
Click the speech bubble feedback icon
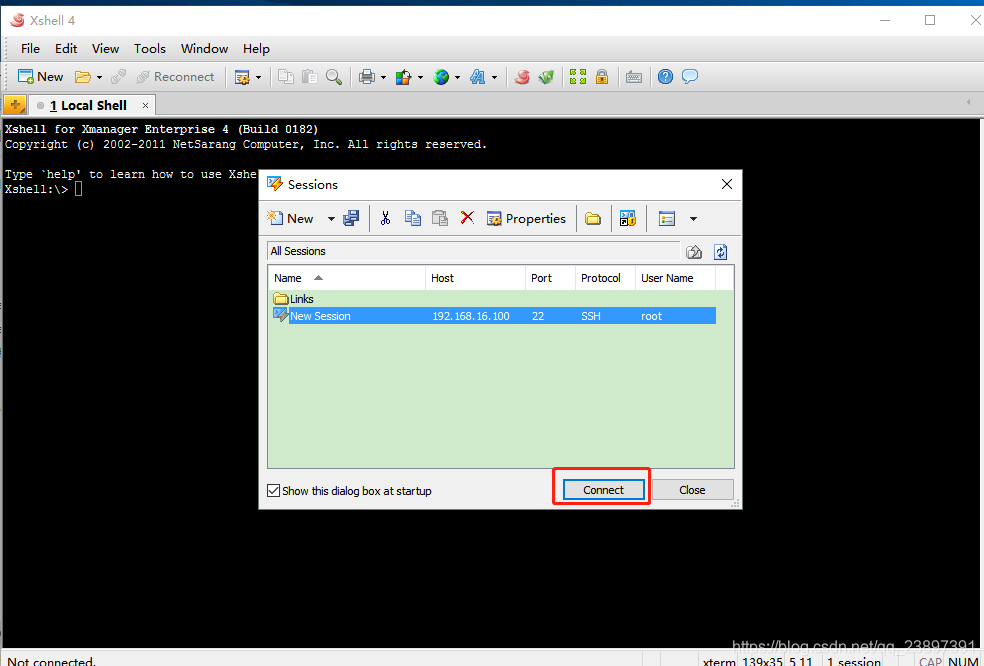(690, 77)
